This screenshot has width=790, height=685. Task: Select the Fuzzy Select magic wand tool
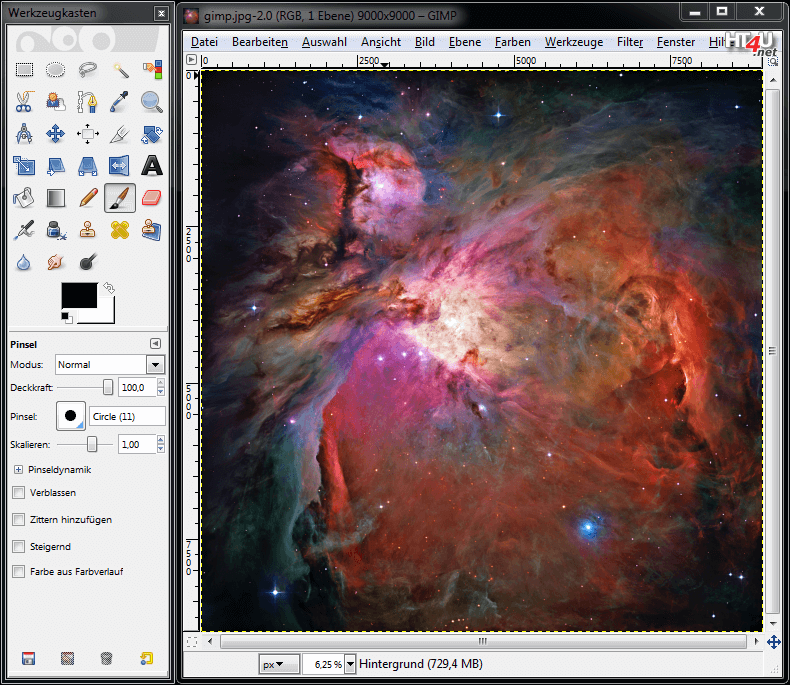120,70
